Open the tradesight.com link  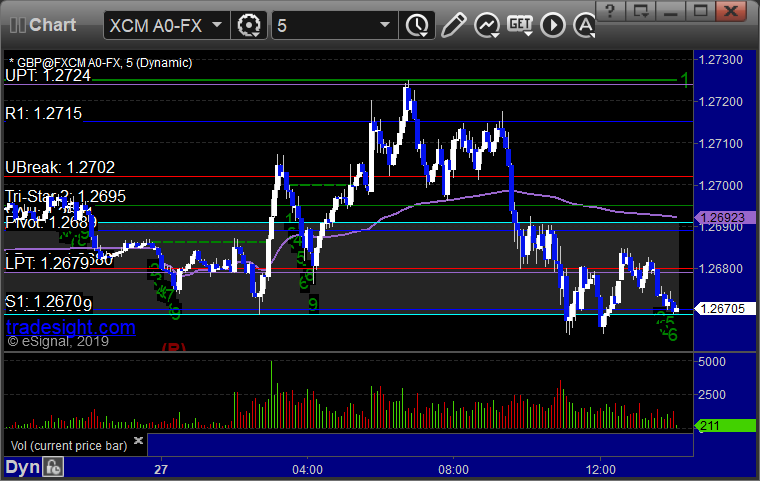point(71,327)
